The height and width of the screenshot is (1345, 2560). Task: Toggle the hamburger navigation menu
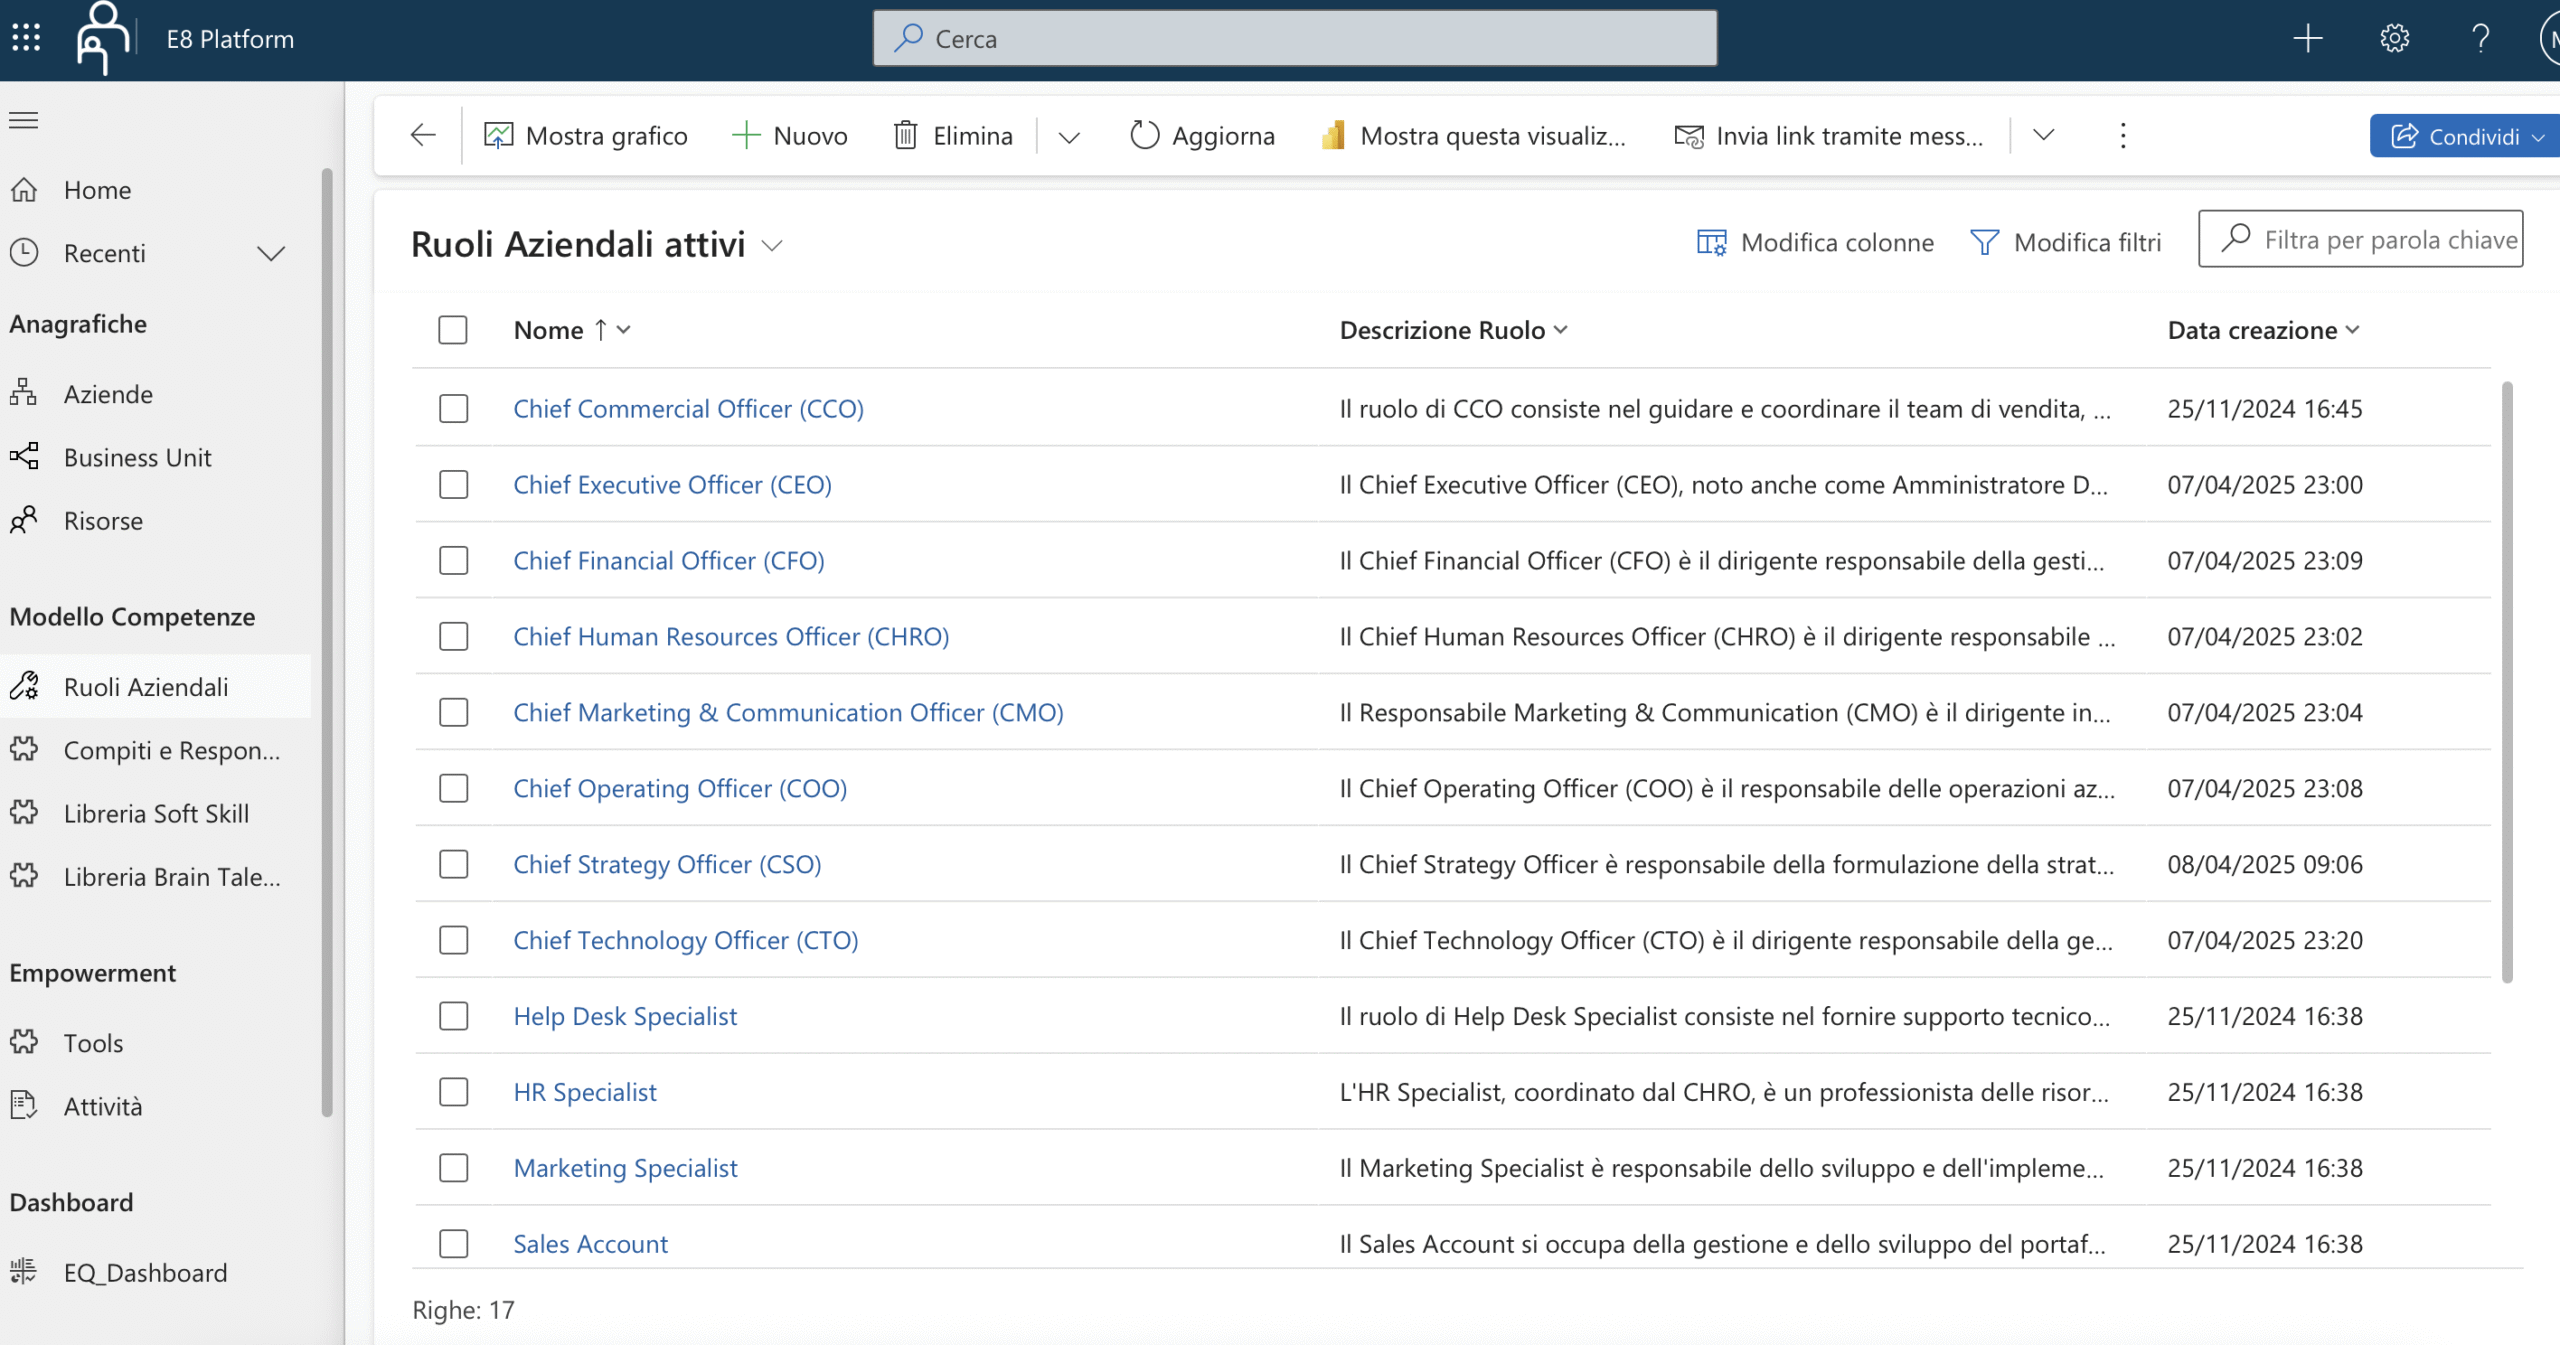(24, 121)
